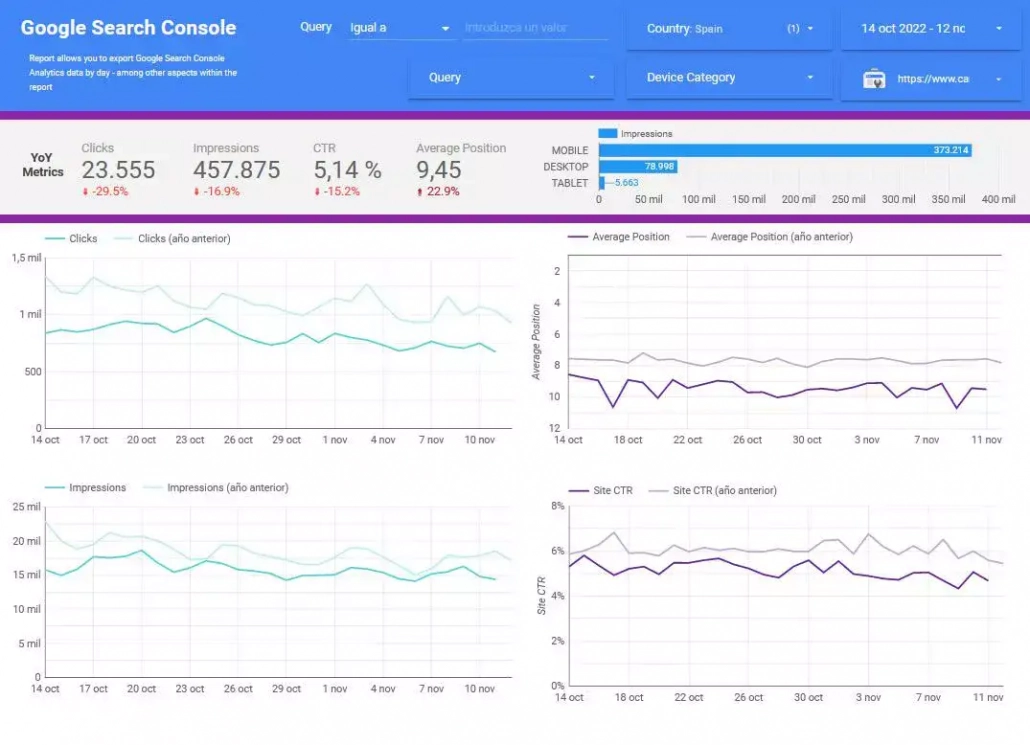The width and height of the screenshot is (1030, 745).
Task: Toggle 'Impressions (año anterior)' legend entry
Action: [216, 487]
